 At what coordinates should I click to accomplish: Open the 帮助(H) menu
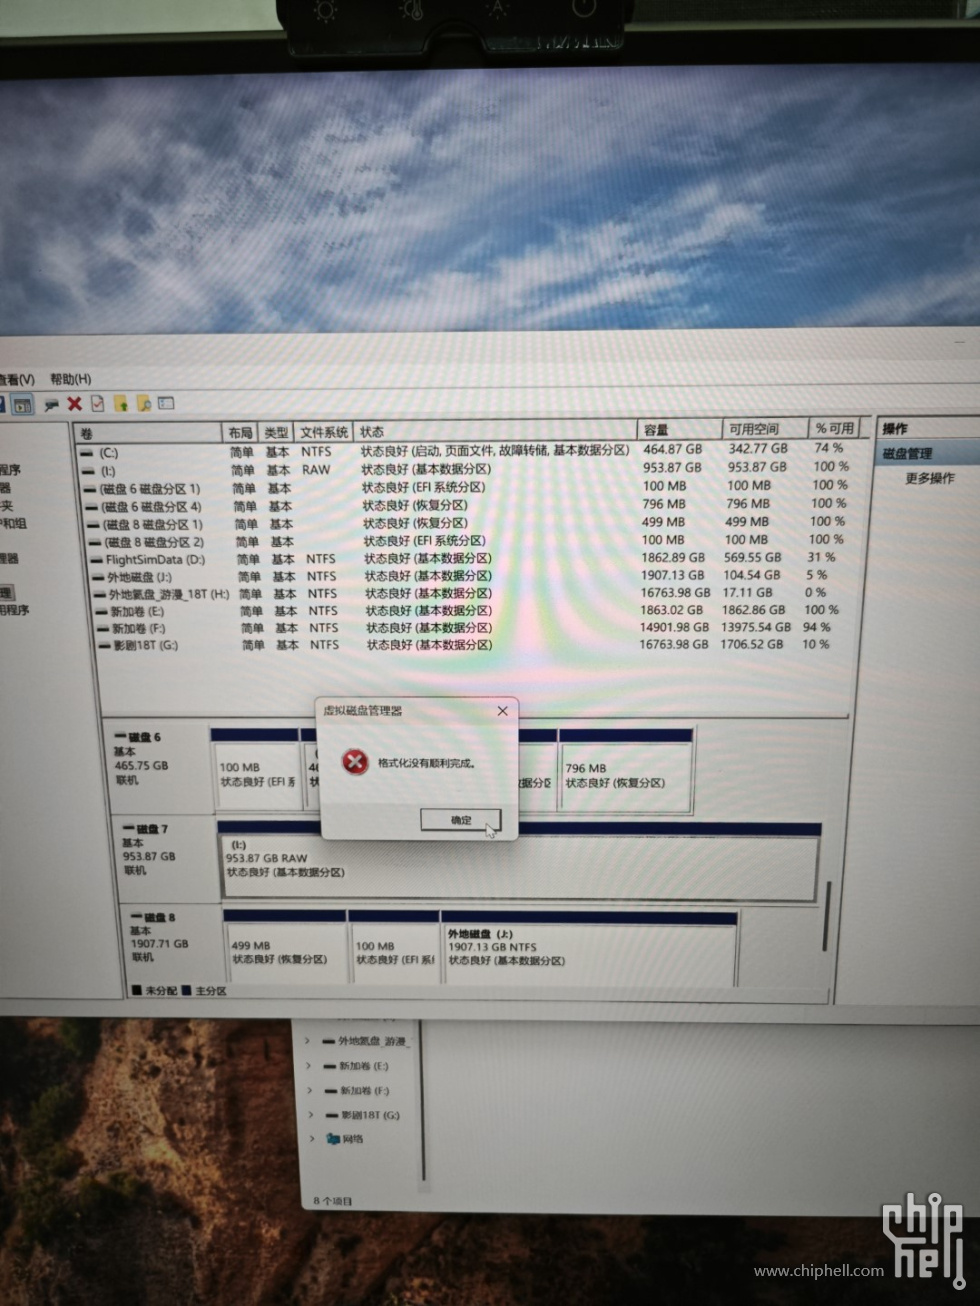[x=70, y=380]
